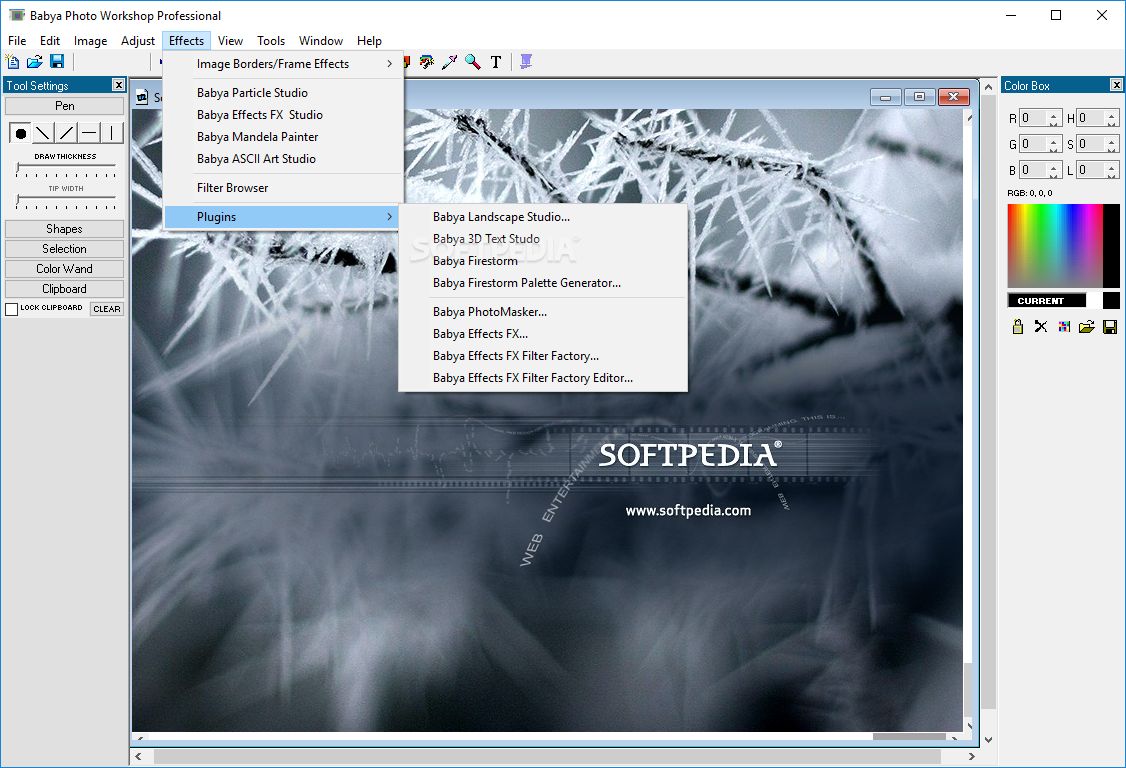Open the Filter Browser

(x=284, y=188)
